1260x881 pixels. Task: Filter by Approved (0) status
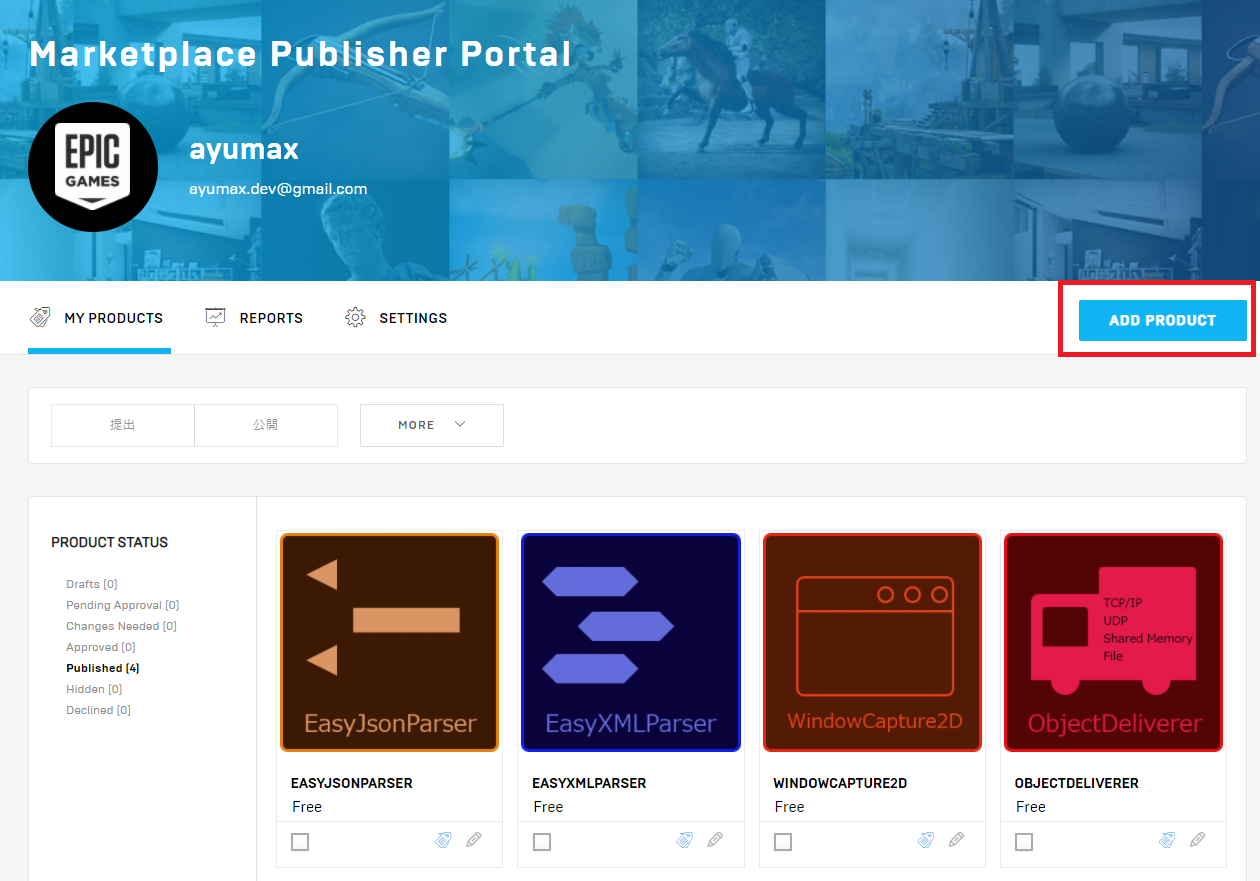pyautogui.click(x=101, y=647)
